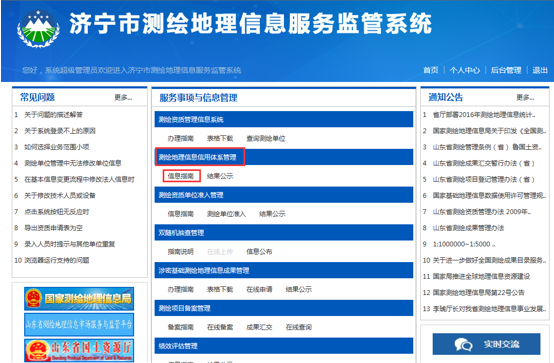Image resolution: width=554 pixels, height=363 pixels.
Task: Open 办理指南 under 涉密基础测绘地理信息成果管理
Action: [181, 289]
